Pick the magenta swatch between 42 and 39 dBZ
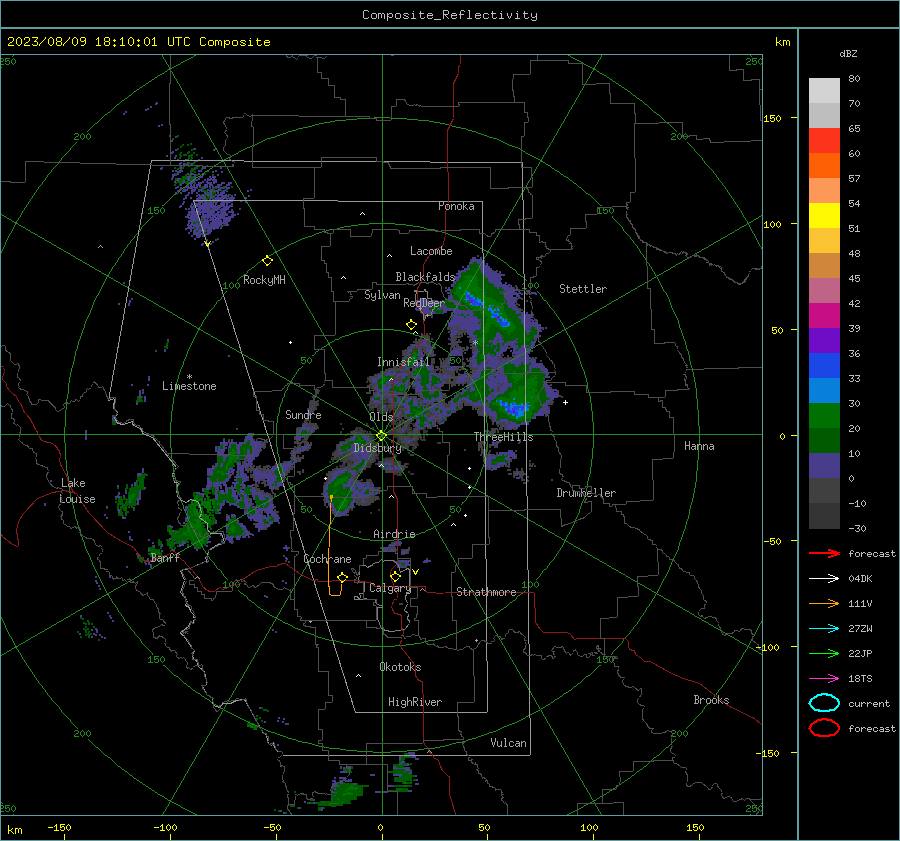The image size is (900, 841). pyautogui.click(x=824, y=316)
